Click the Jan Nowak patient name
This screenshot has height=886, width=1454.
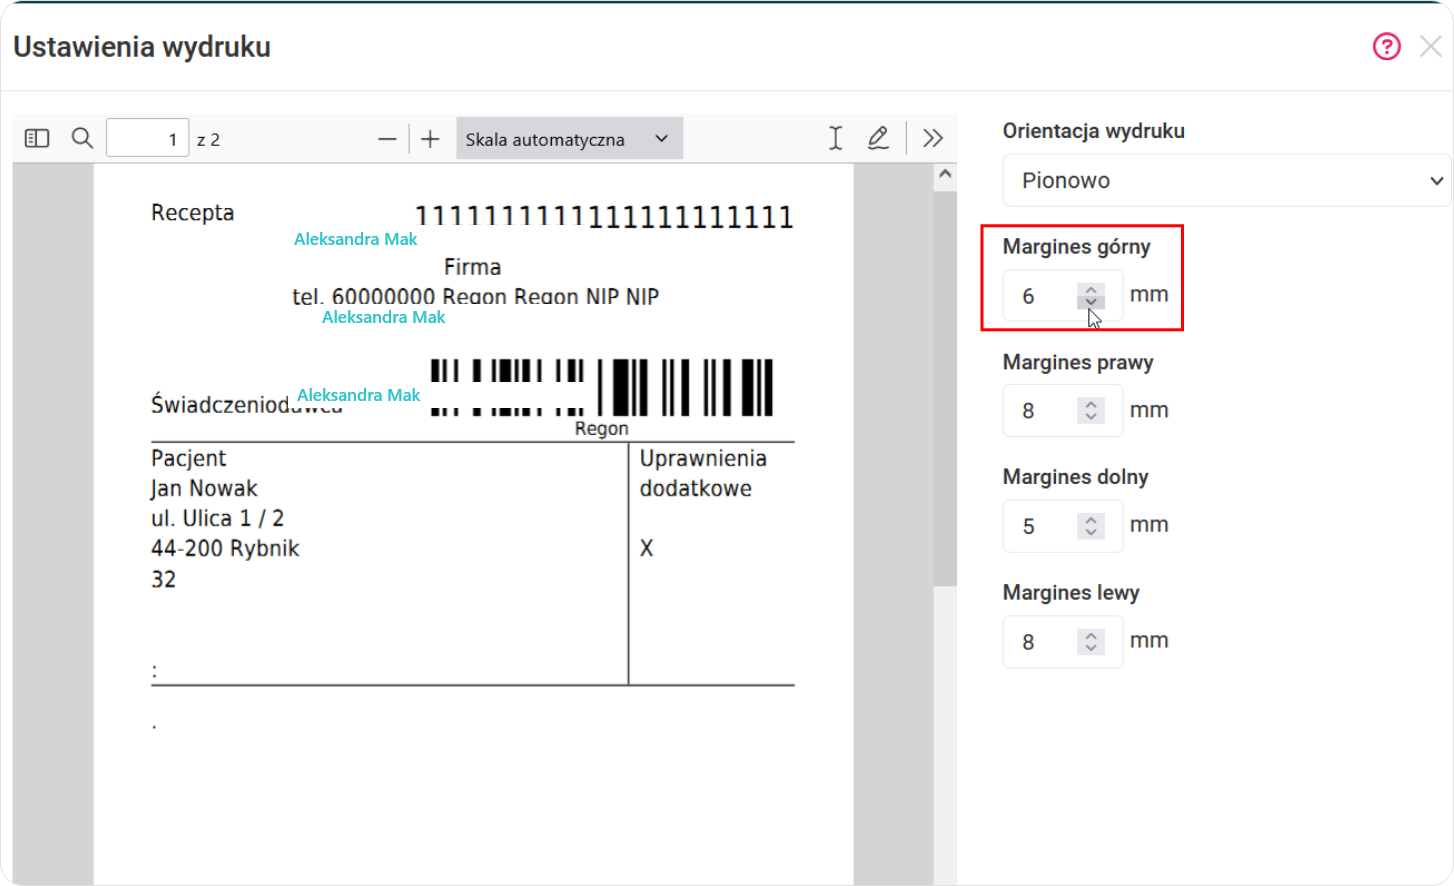[204, 489]
